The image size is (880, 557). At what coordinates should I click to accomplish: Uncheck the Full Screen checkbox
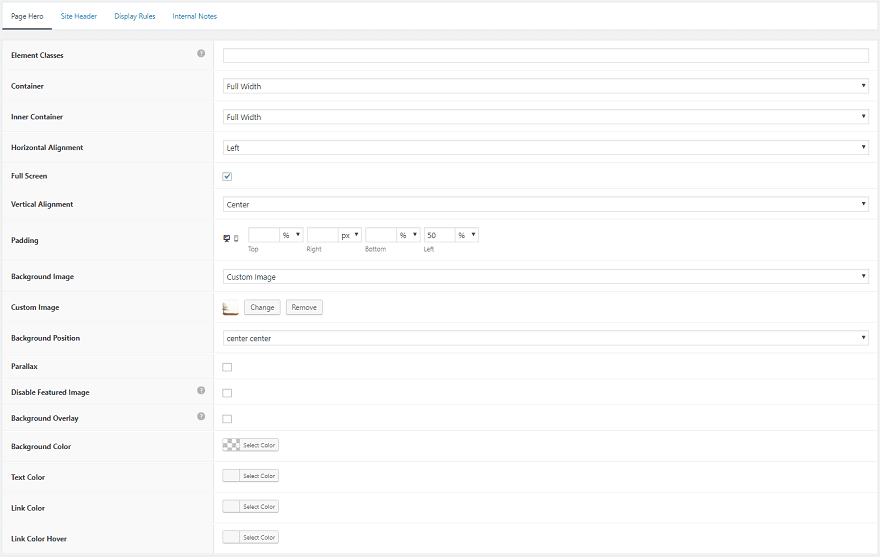pos(227,176)
